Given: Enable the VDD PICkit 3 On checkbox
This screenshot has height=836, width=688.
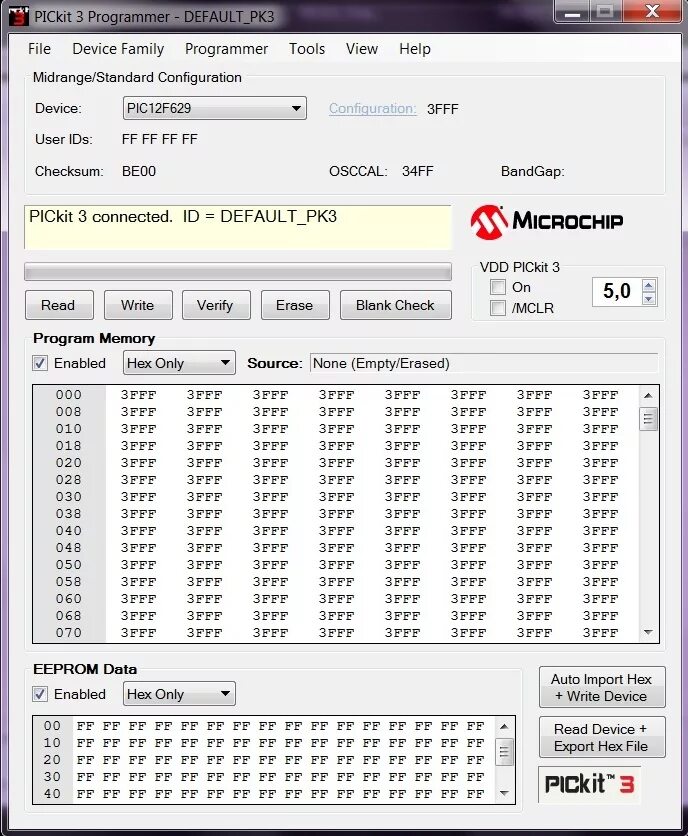Looking at the screenshot, I should click(x=498, y=287).
